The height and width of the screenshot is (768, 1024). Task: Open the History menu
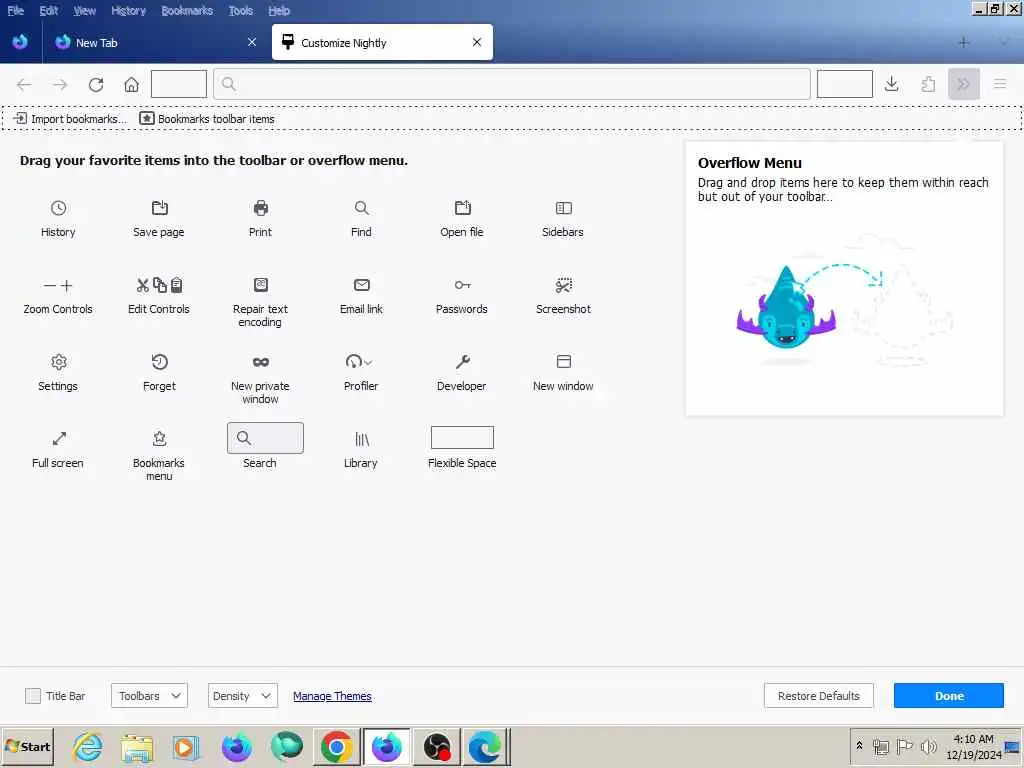pos(128,10)
